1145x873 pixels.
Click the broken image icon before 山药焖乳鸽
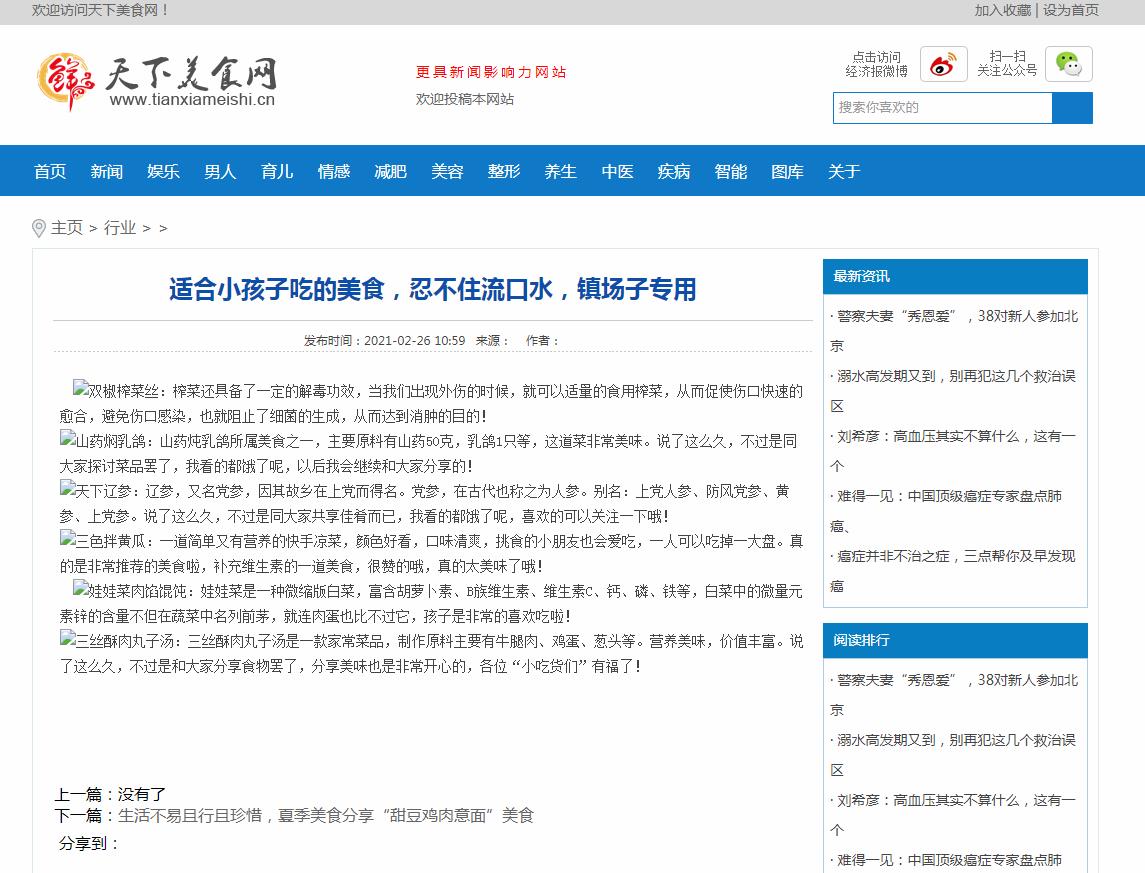coord(67,439)
